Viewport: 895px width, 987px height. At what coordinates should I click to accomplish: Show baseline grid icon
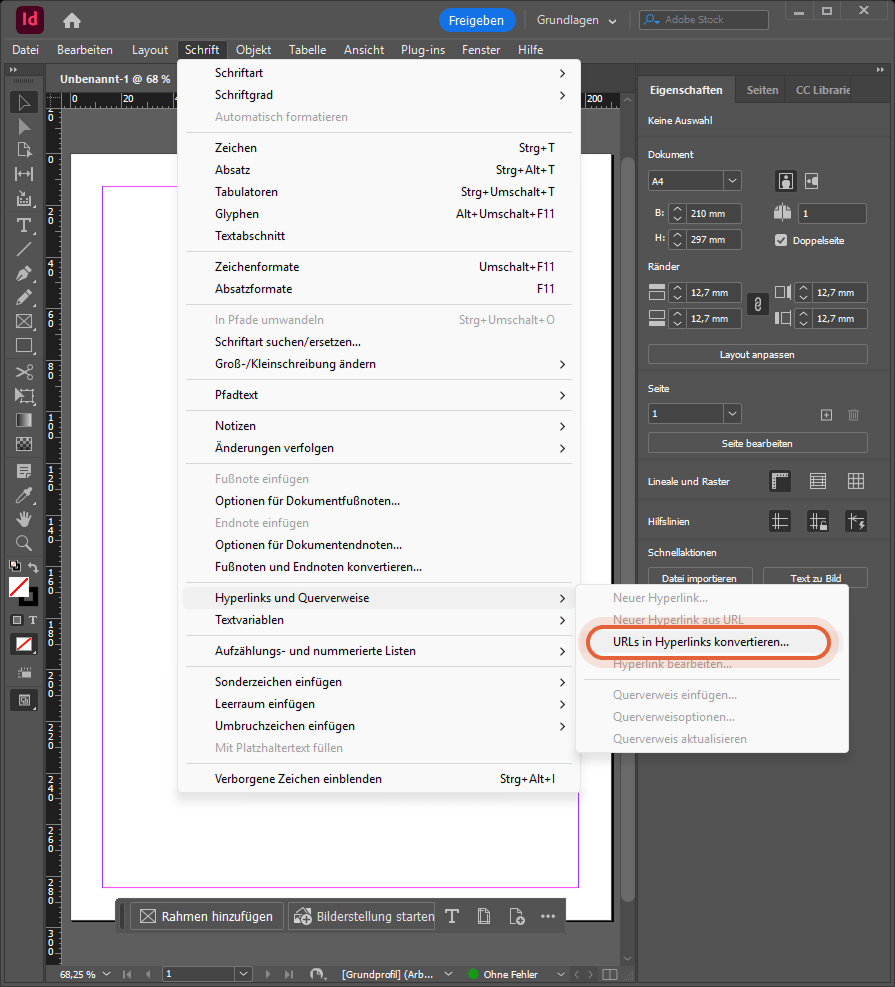818,482
